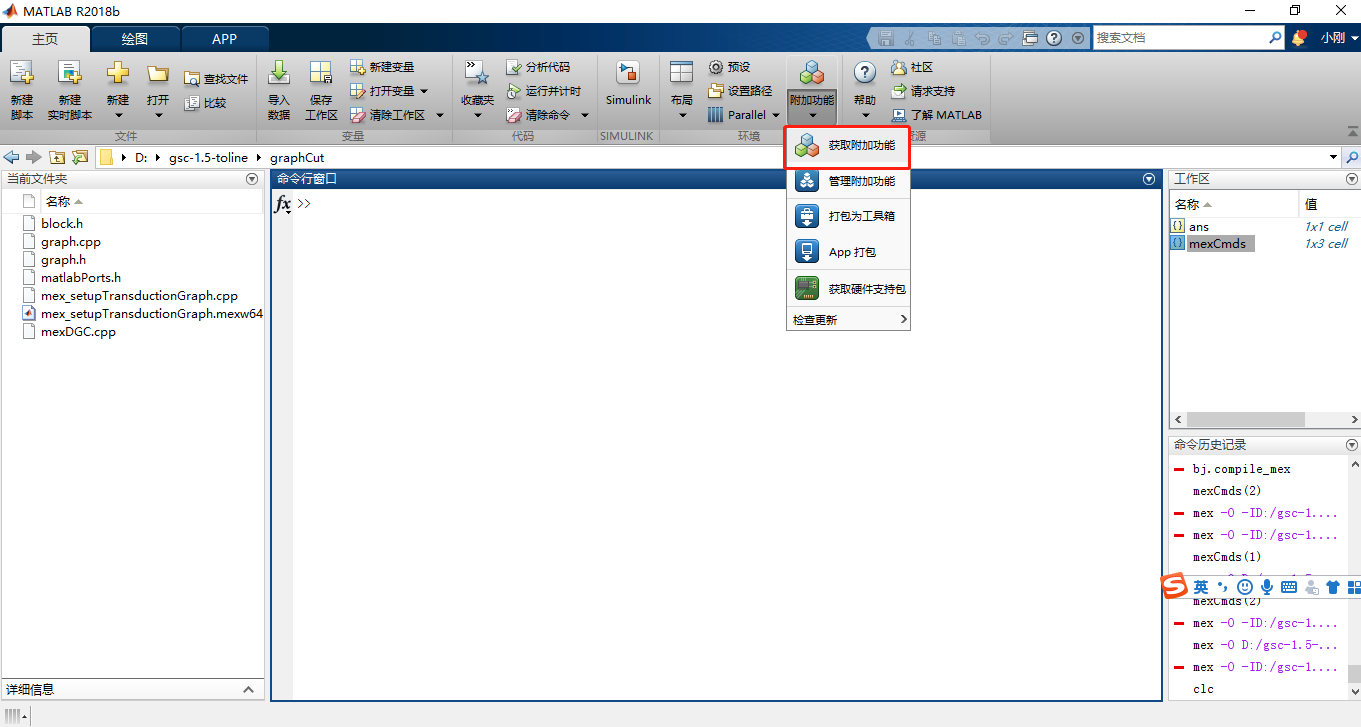Click the Switch Windows quick access icon
Image resolution: width=1361 pixels, height=727 pixels.
point(1030,38)
